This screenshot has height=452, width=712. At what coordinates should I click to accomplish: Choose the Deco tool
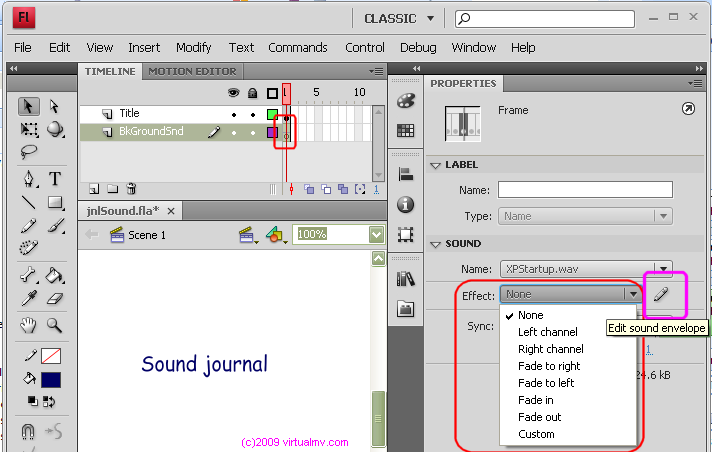pyautogui.click(x=29, y=248)
